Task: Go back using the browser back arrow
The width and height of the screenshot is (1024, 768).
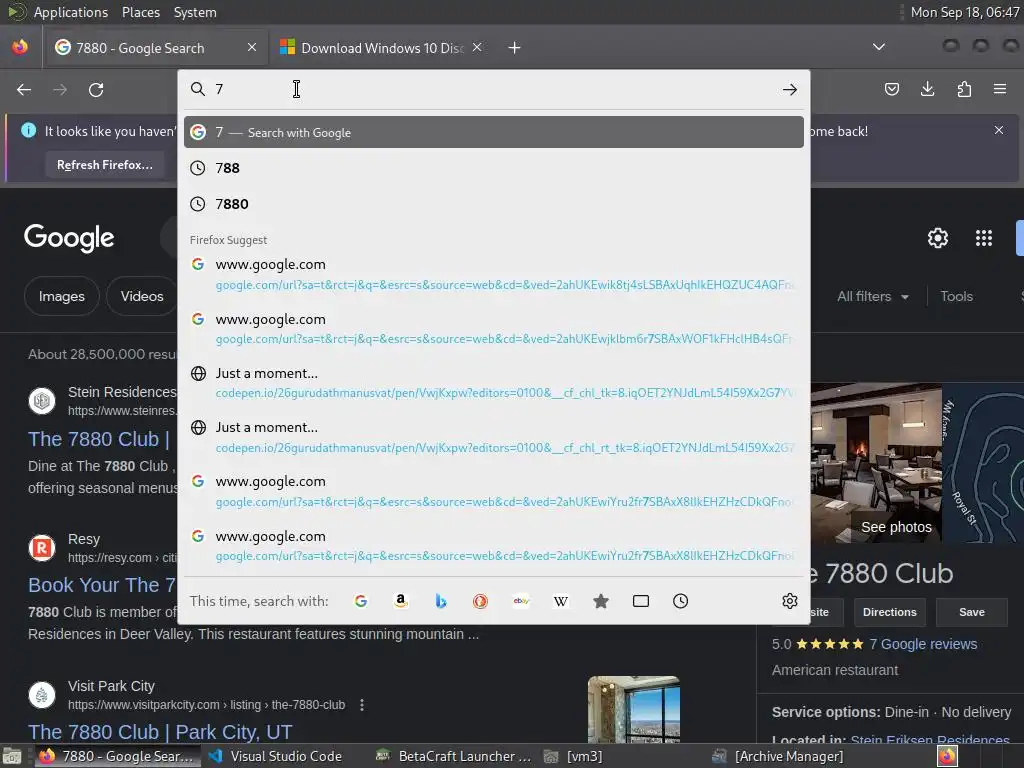Action: [x=24, y=89]
